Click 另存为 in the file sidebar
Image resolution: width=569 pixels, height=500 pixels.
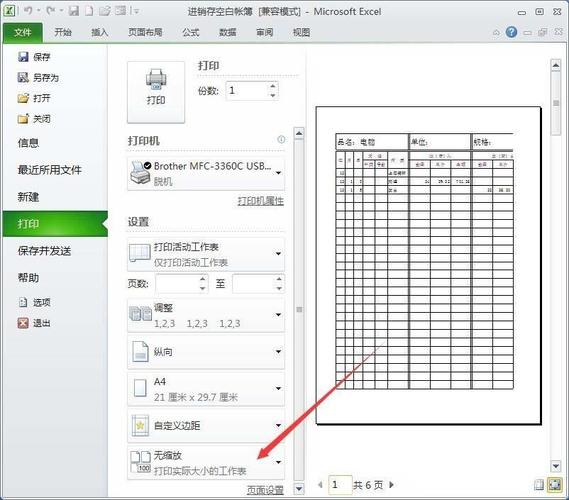(38, 77)
